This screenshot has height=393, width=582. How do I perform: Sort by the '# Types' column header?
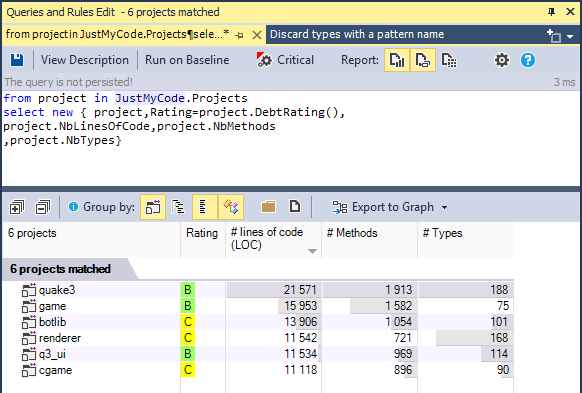point(465,240)
